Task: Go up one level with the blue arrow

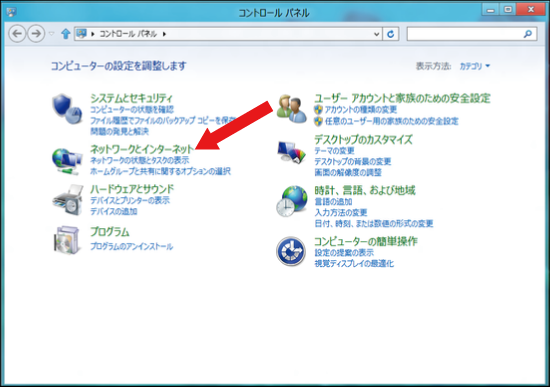Action: [66, 34]
